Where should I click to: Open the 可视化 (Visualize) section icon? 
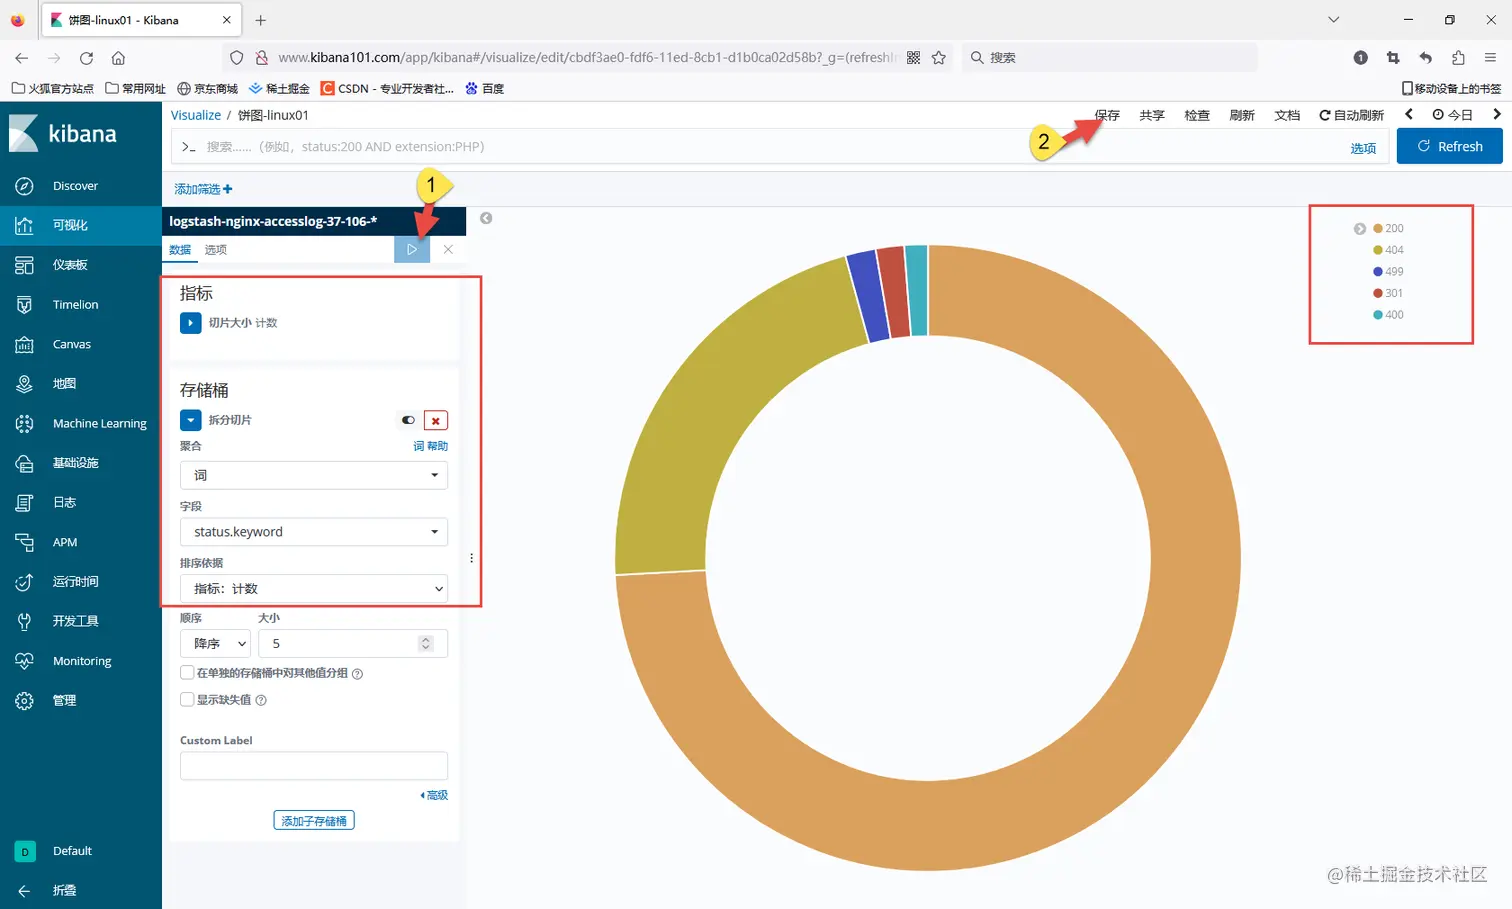click(24, 226)
